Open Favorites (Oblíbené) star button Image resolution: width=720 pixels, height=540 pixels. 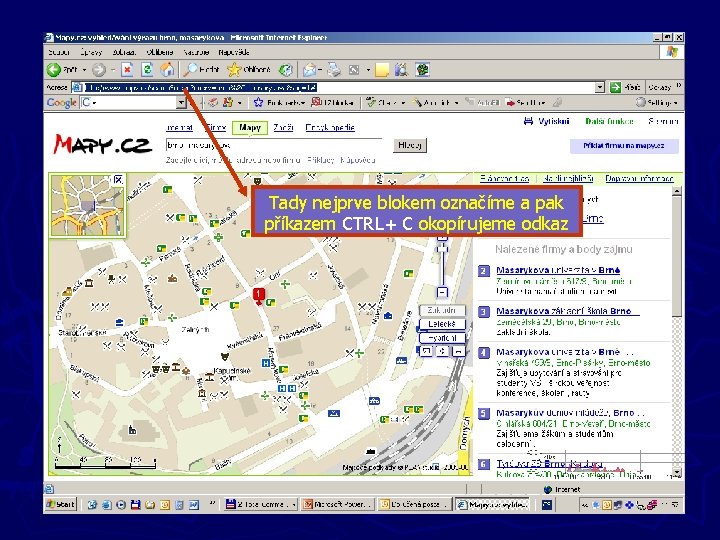[249, 69]
